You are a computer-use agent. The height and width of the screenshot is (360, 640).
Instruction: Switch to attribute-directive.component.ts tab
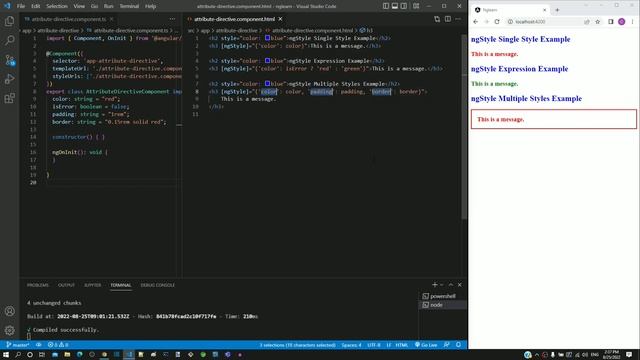[x=69, y=19]
